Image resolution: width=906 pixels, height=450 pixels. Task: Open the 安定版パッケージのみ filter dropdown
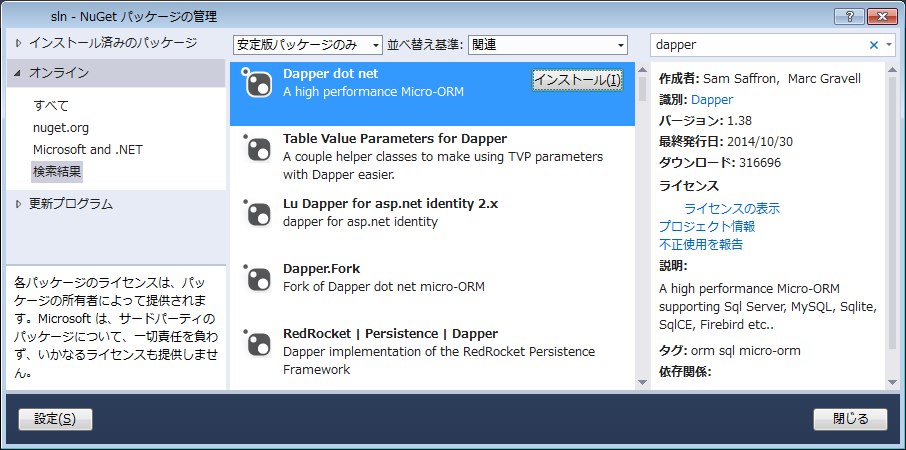tap(307, 45)
